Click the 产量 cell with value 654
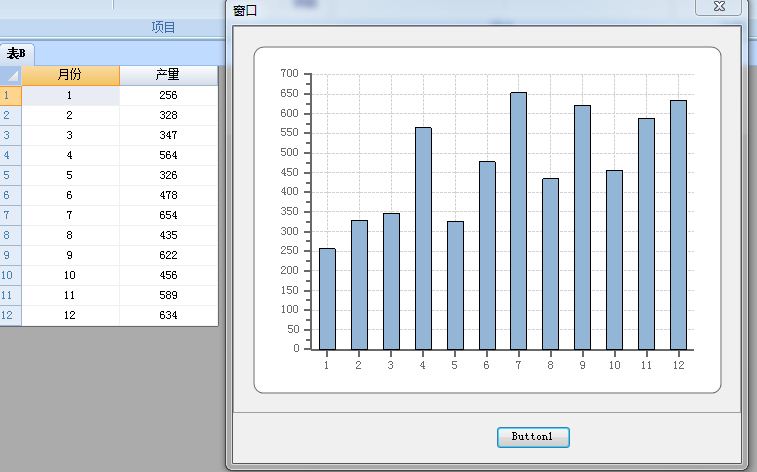757x472 pixels. (x=168, y=215)
